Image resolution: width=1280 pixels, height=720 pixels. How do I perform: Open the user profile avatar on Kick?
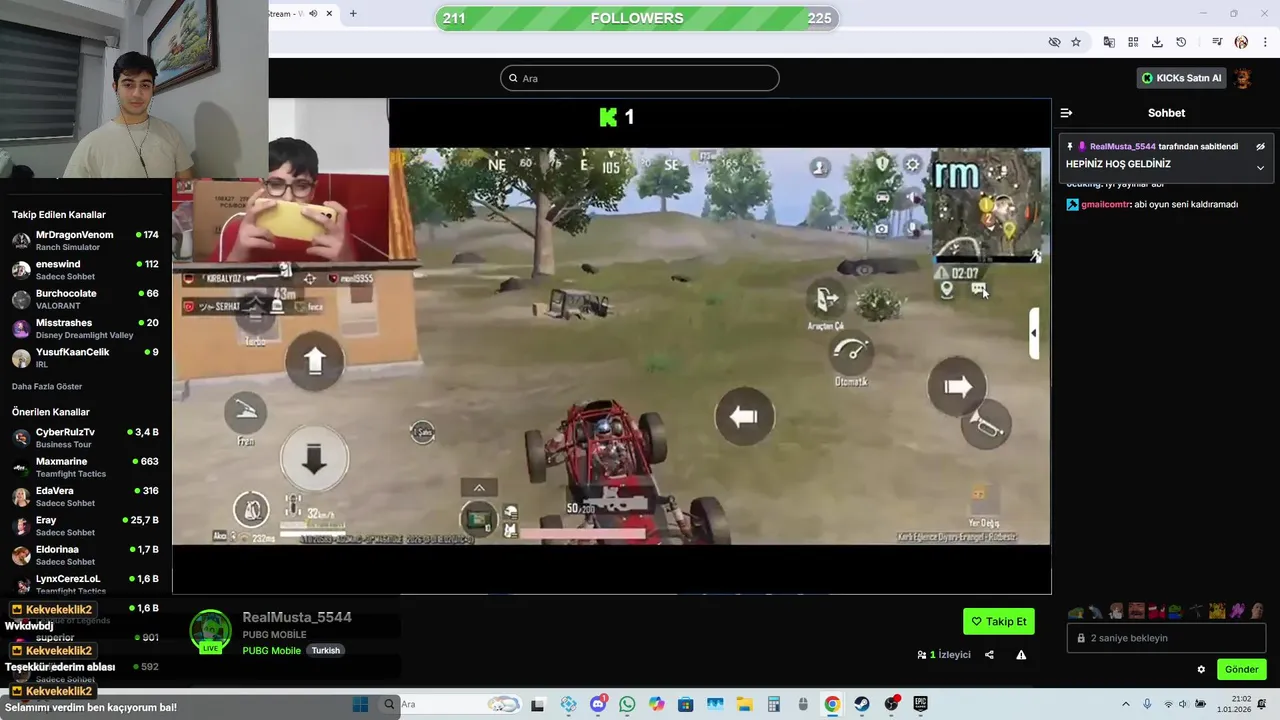click(1243, 78)
